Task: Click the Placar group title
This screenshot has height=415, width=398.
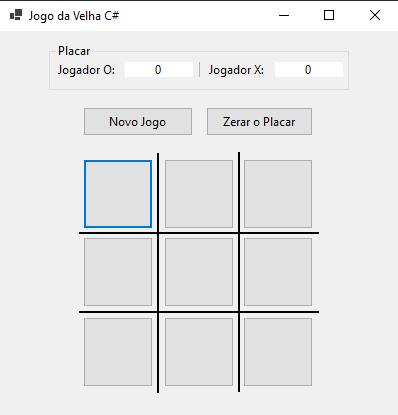Action: coord(74,51)
